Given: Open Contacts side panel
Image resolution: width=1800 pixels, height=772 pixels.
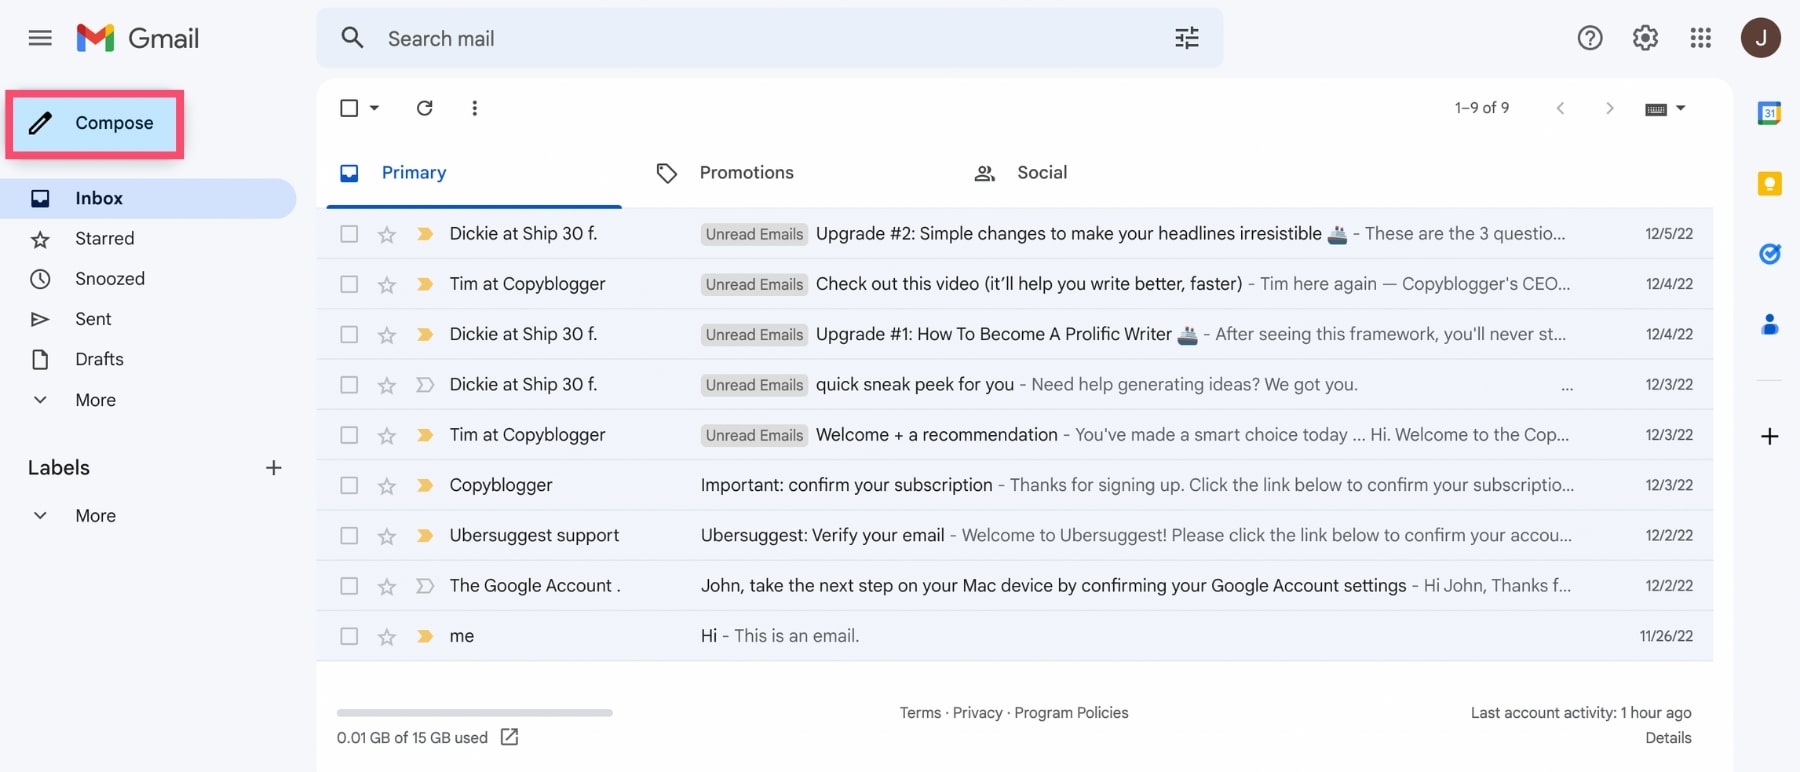Looking at the screenshot, I should [1769, 324].
